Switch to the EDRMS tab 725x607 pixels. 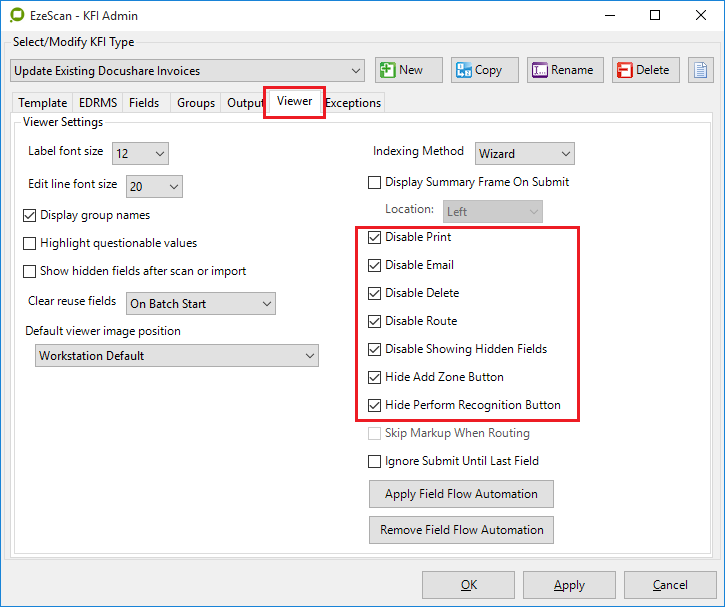(98, 103)
